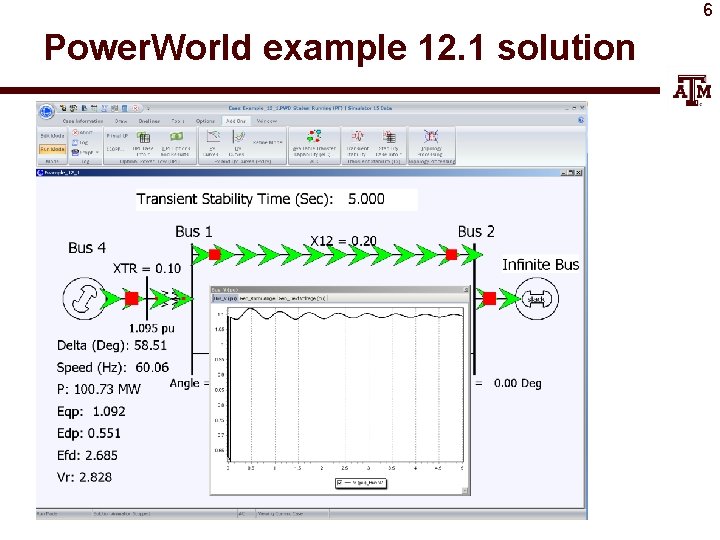Select the gen_fieldvoltage plot tab
Viewport: 720px width, 540px height.
pos(302,298)
